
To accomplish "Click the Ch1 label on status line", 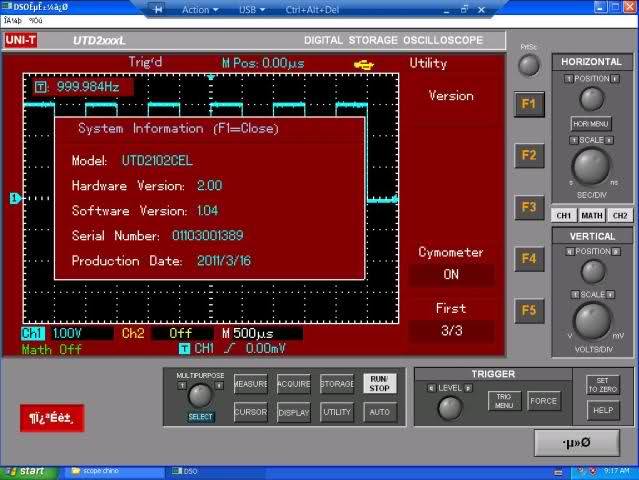I will tap(32, 333).
